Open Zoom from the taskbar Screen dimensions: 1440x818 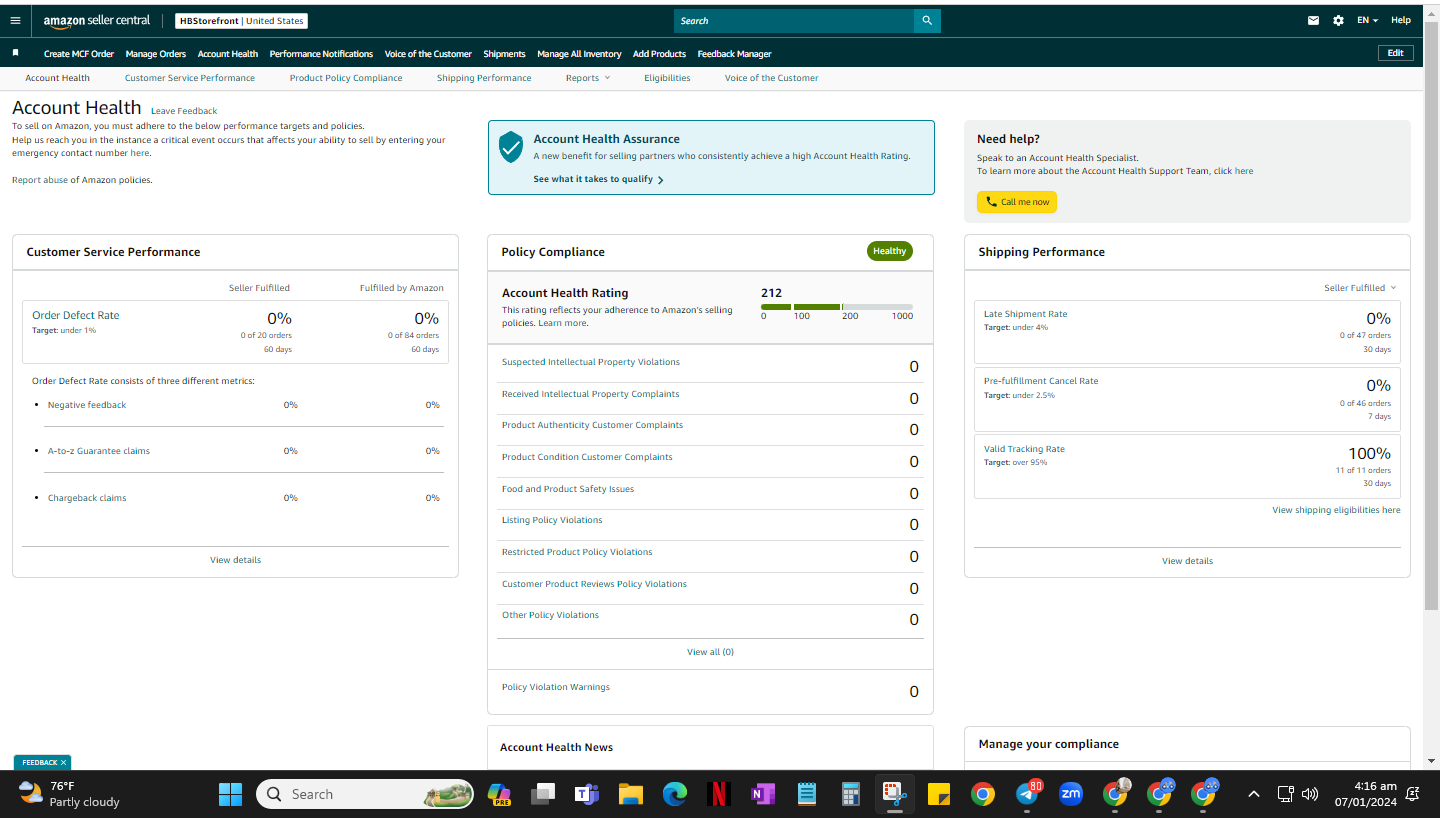point(1071,794)
